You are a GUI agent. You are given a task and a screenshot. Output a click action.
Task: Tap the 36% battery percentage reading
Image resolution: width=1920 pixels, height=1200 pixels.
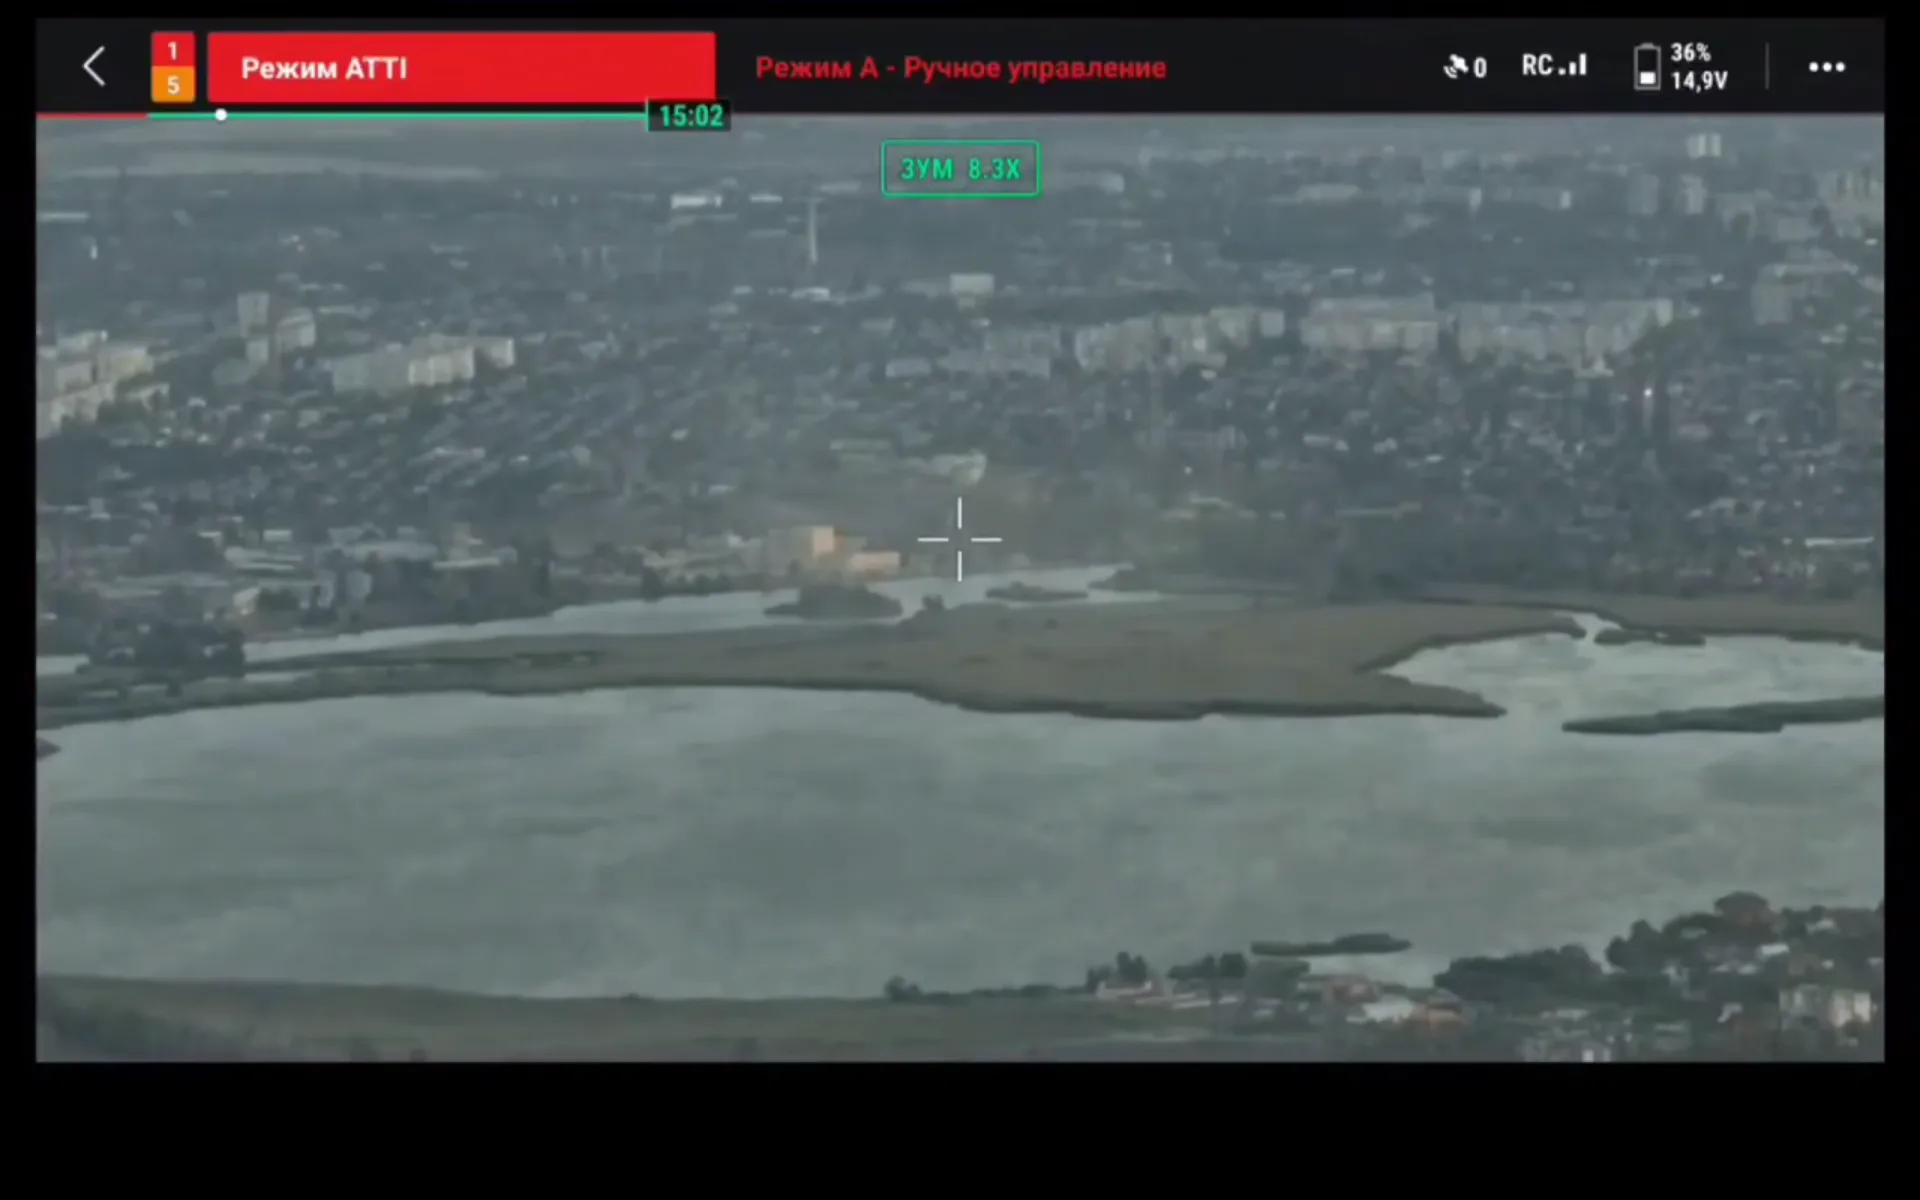coord(1691,53)
